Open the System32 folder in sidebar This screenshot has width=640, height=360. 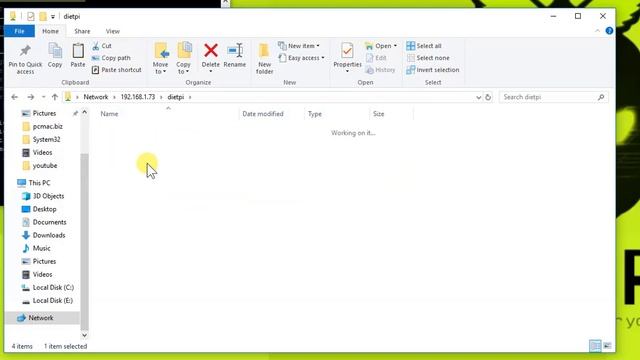pos(46,140)
